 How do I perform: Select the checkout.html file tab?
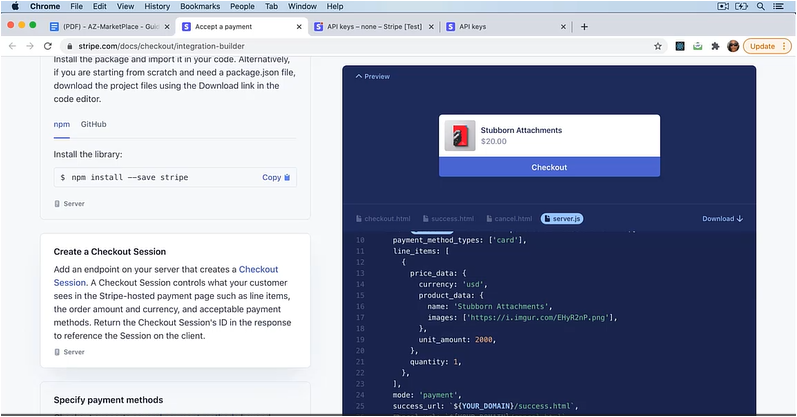pos(383,219)
